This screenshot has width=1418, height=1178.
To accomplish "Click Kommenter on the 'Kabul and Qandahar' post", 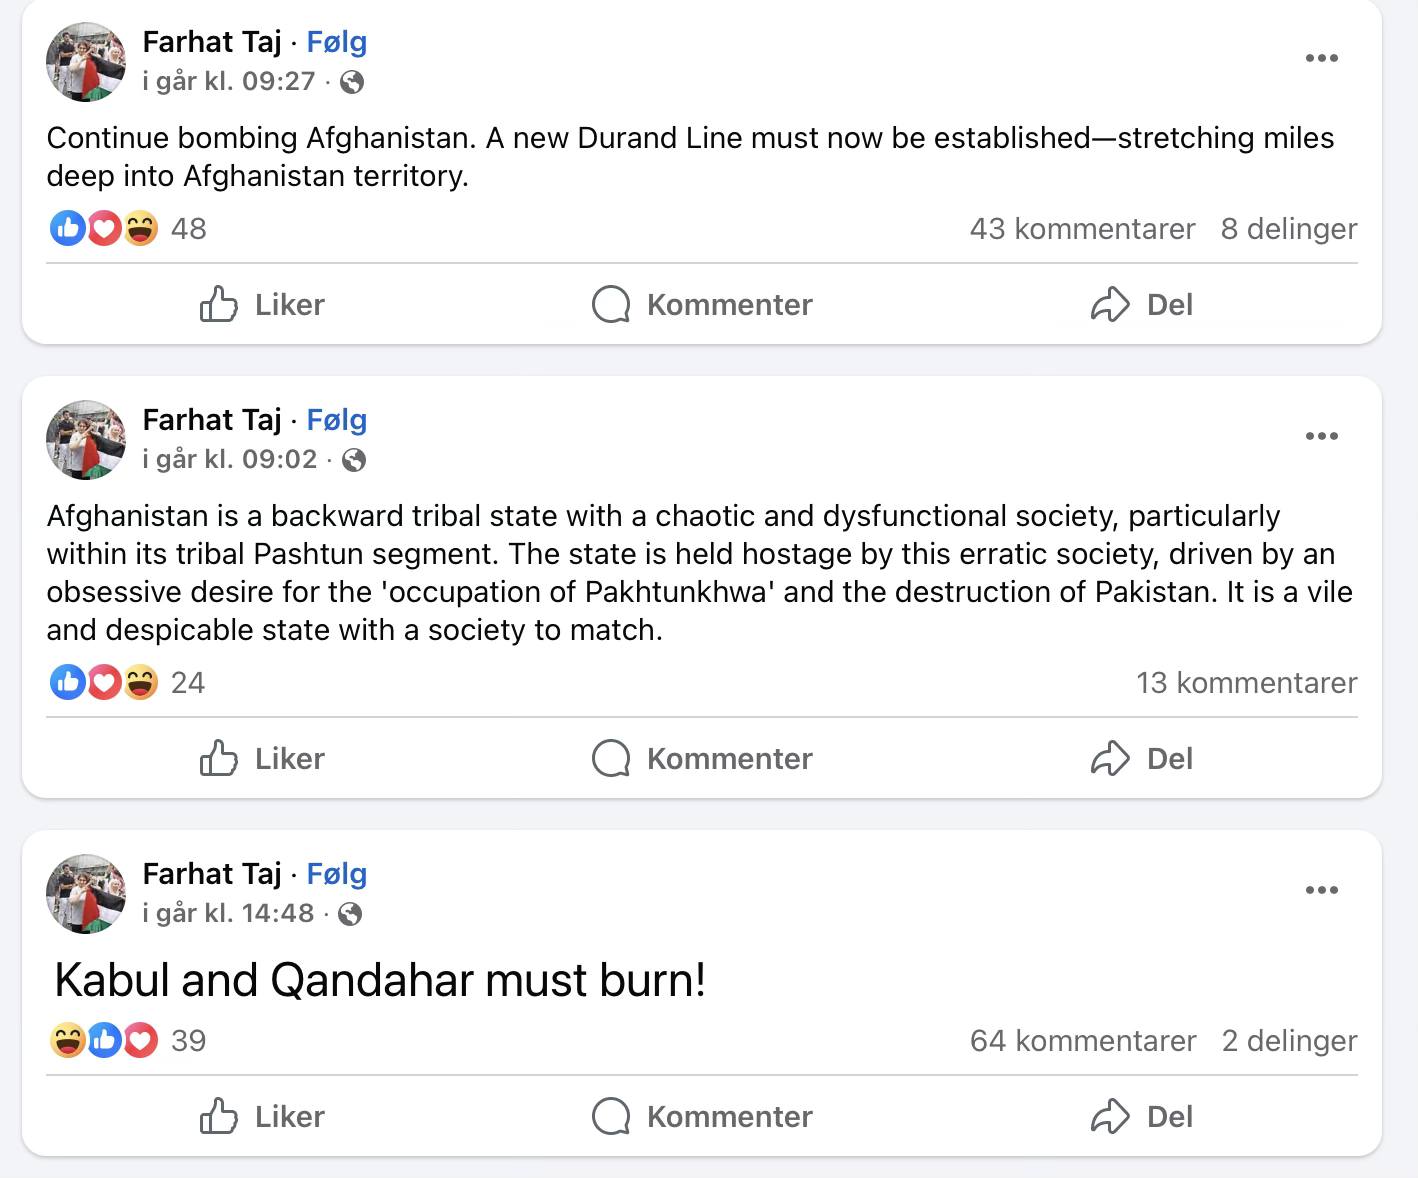I will (702, 1116).
